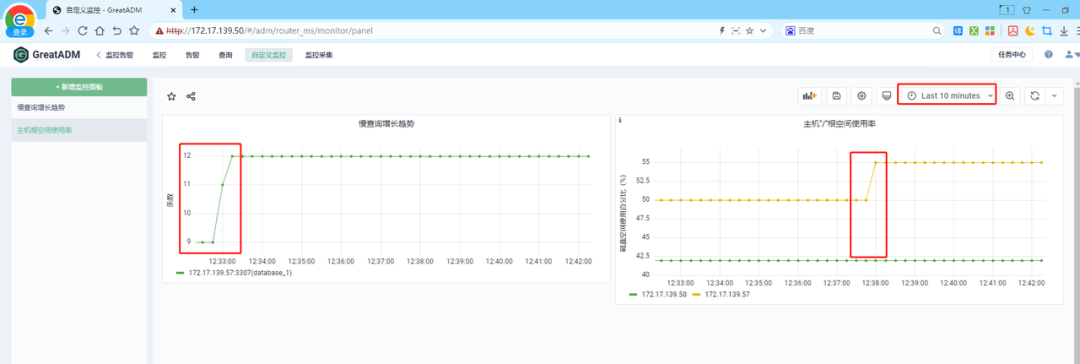
Task: Refresh the dashboard data
Action: pyautogui.click(x=1035, y=96)
